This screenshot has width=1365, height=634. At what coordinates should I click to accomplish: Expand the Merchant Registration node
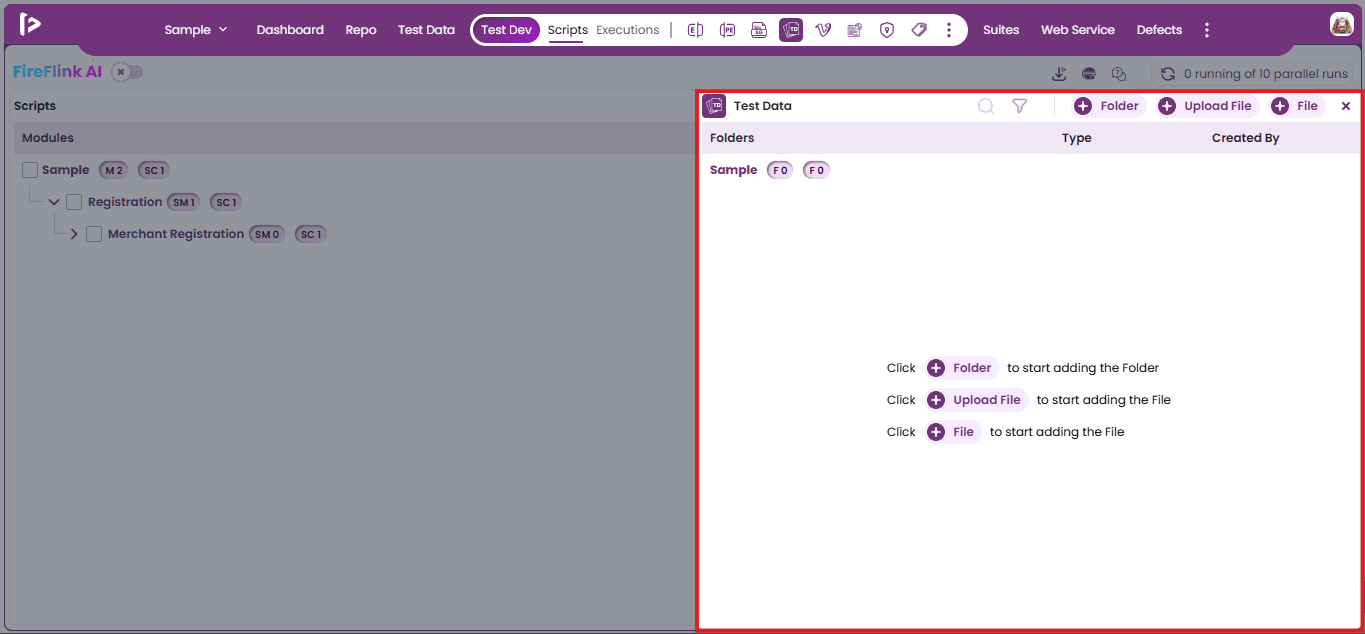click(x=74, y=234)
